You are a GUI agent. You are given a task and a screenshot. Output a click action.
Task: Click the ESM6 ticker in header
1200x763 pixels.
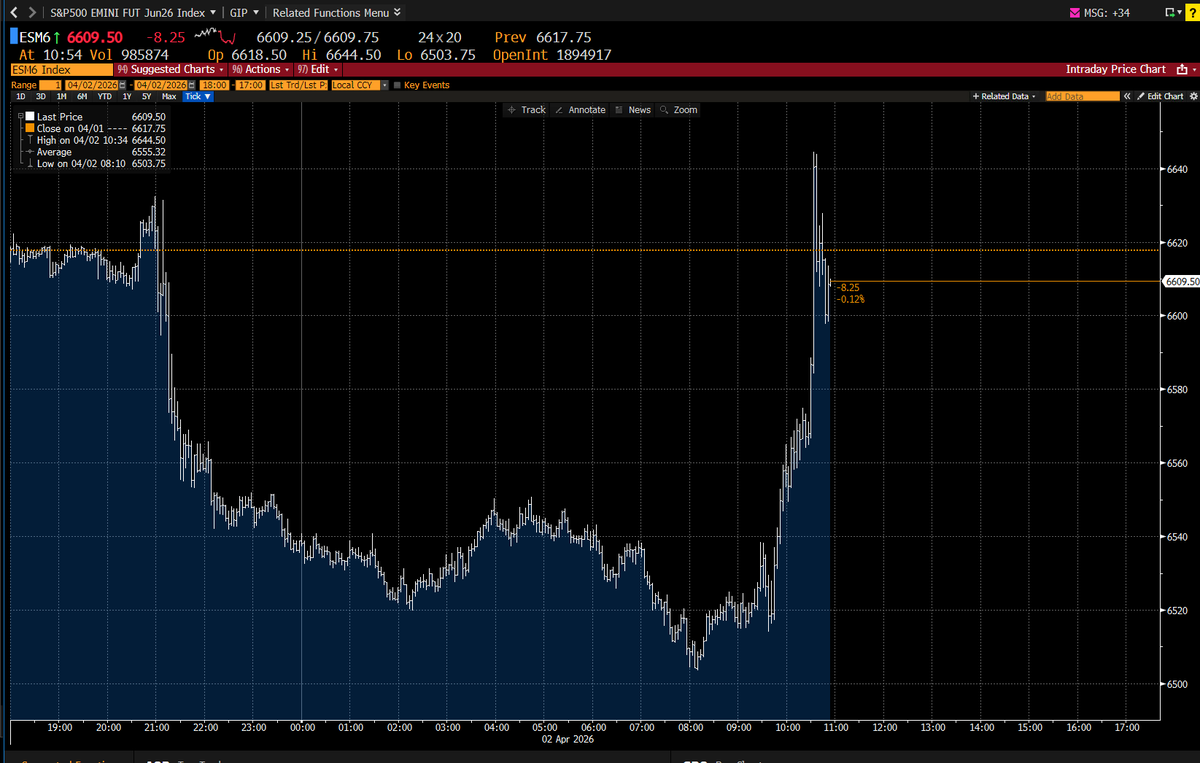click(36, 38)
